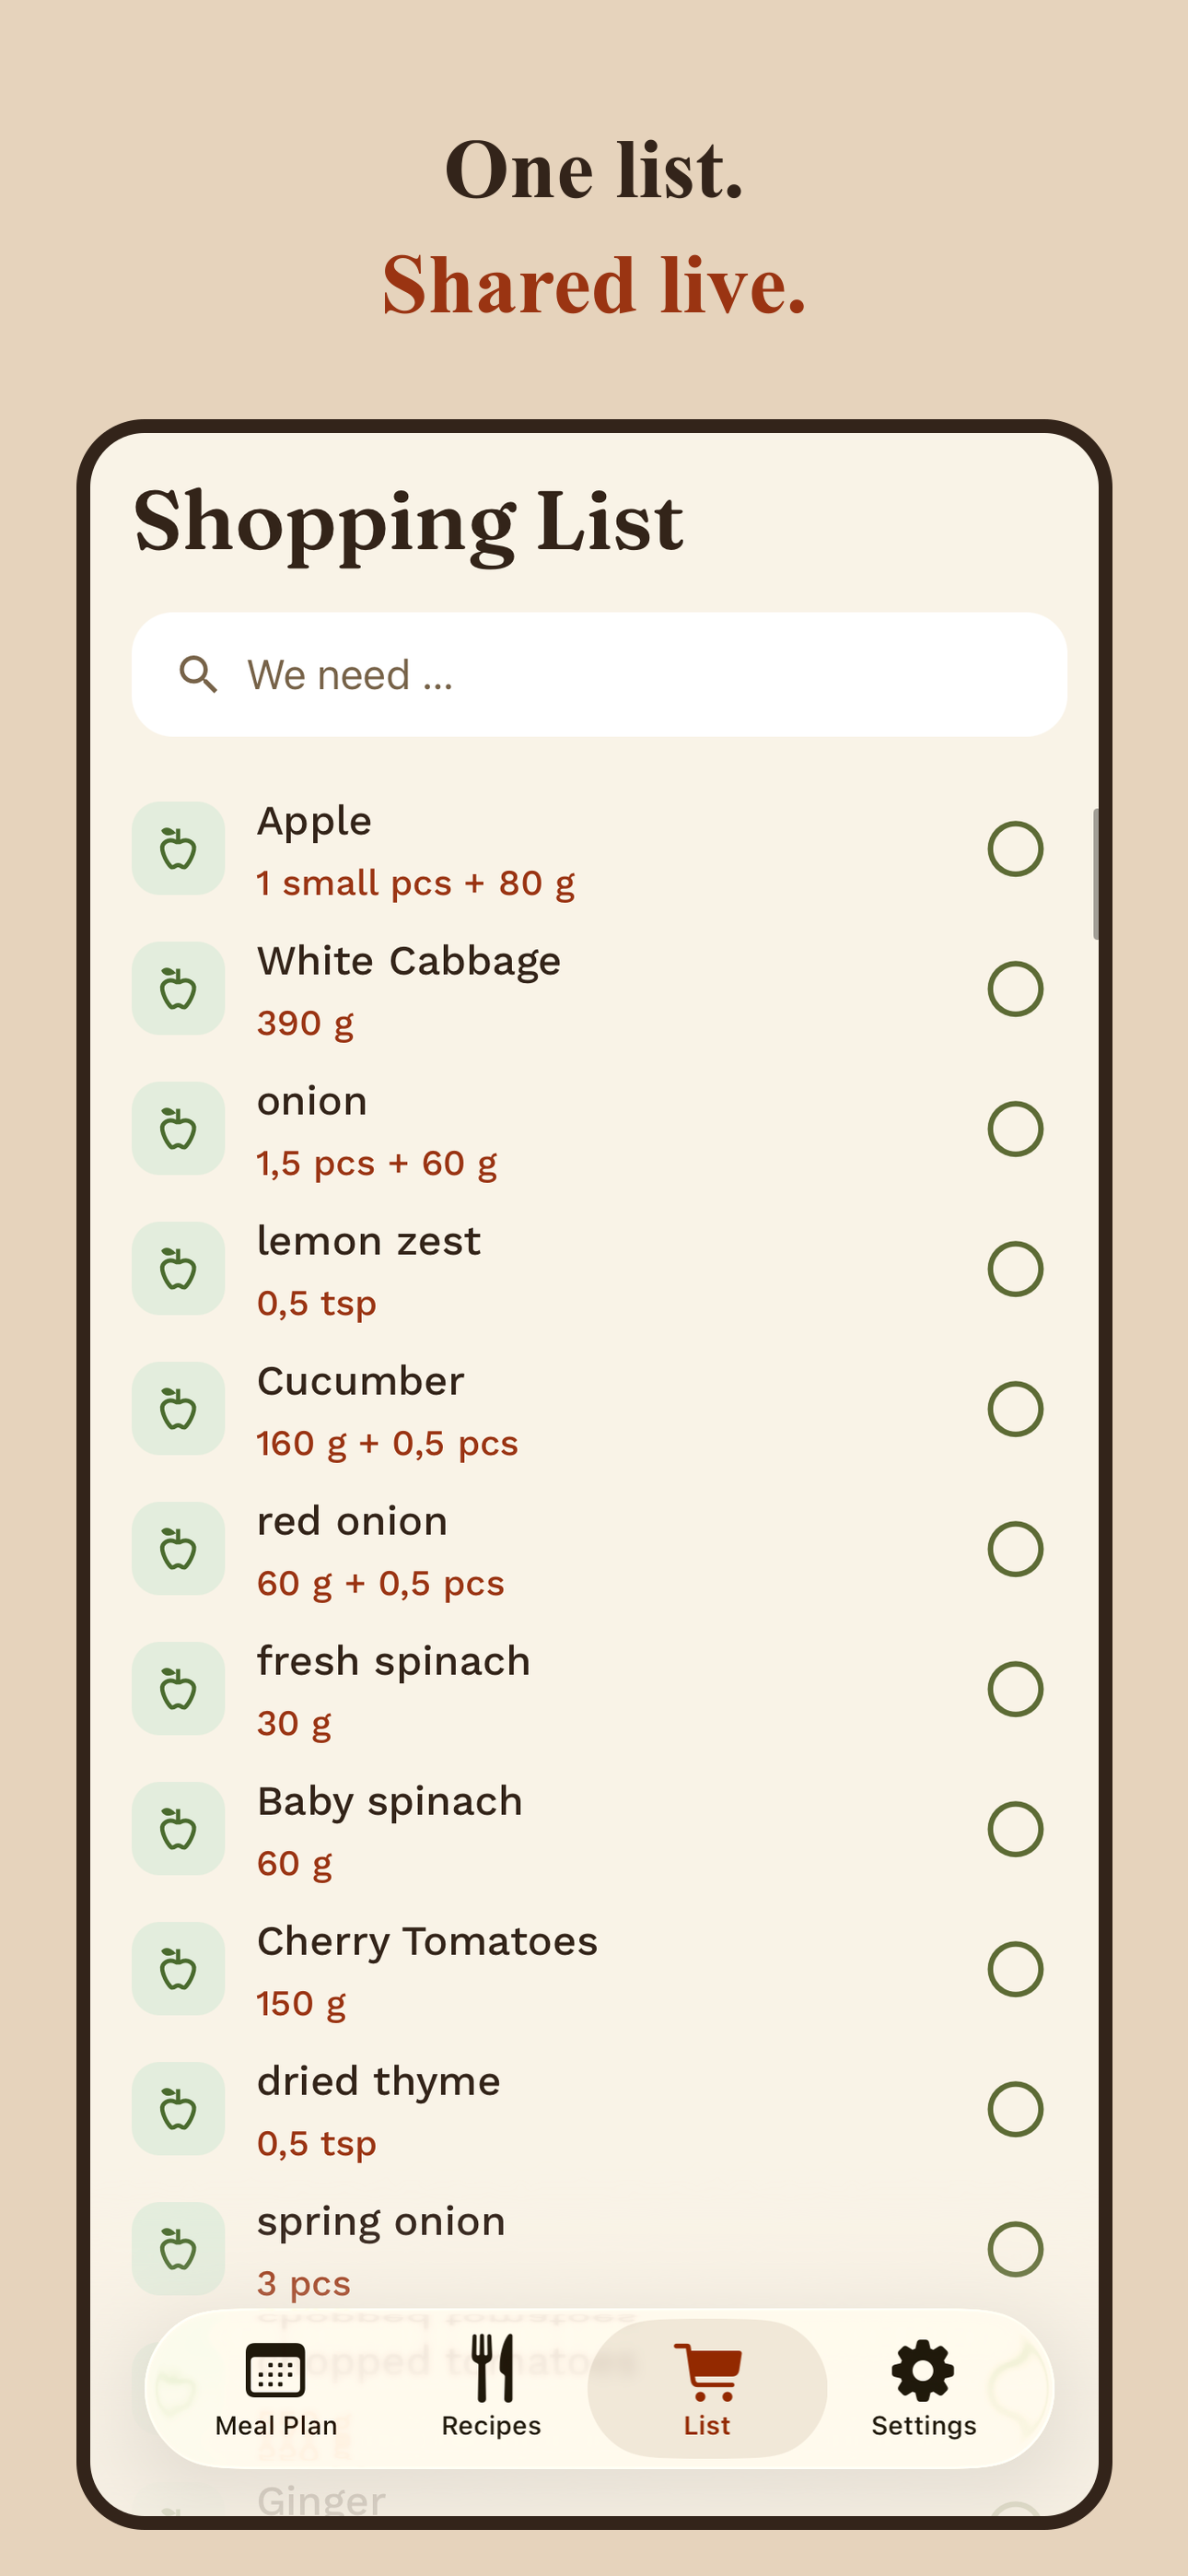Image resolution: width=1188 pixels, height=2576 pixels.
Task: Tap the produce icon beside Cherry Tomatoes
Action: [x=178, y=1969]
